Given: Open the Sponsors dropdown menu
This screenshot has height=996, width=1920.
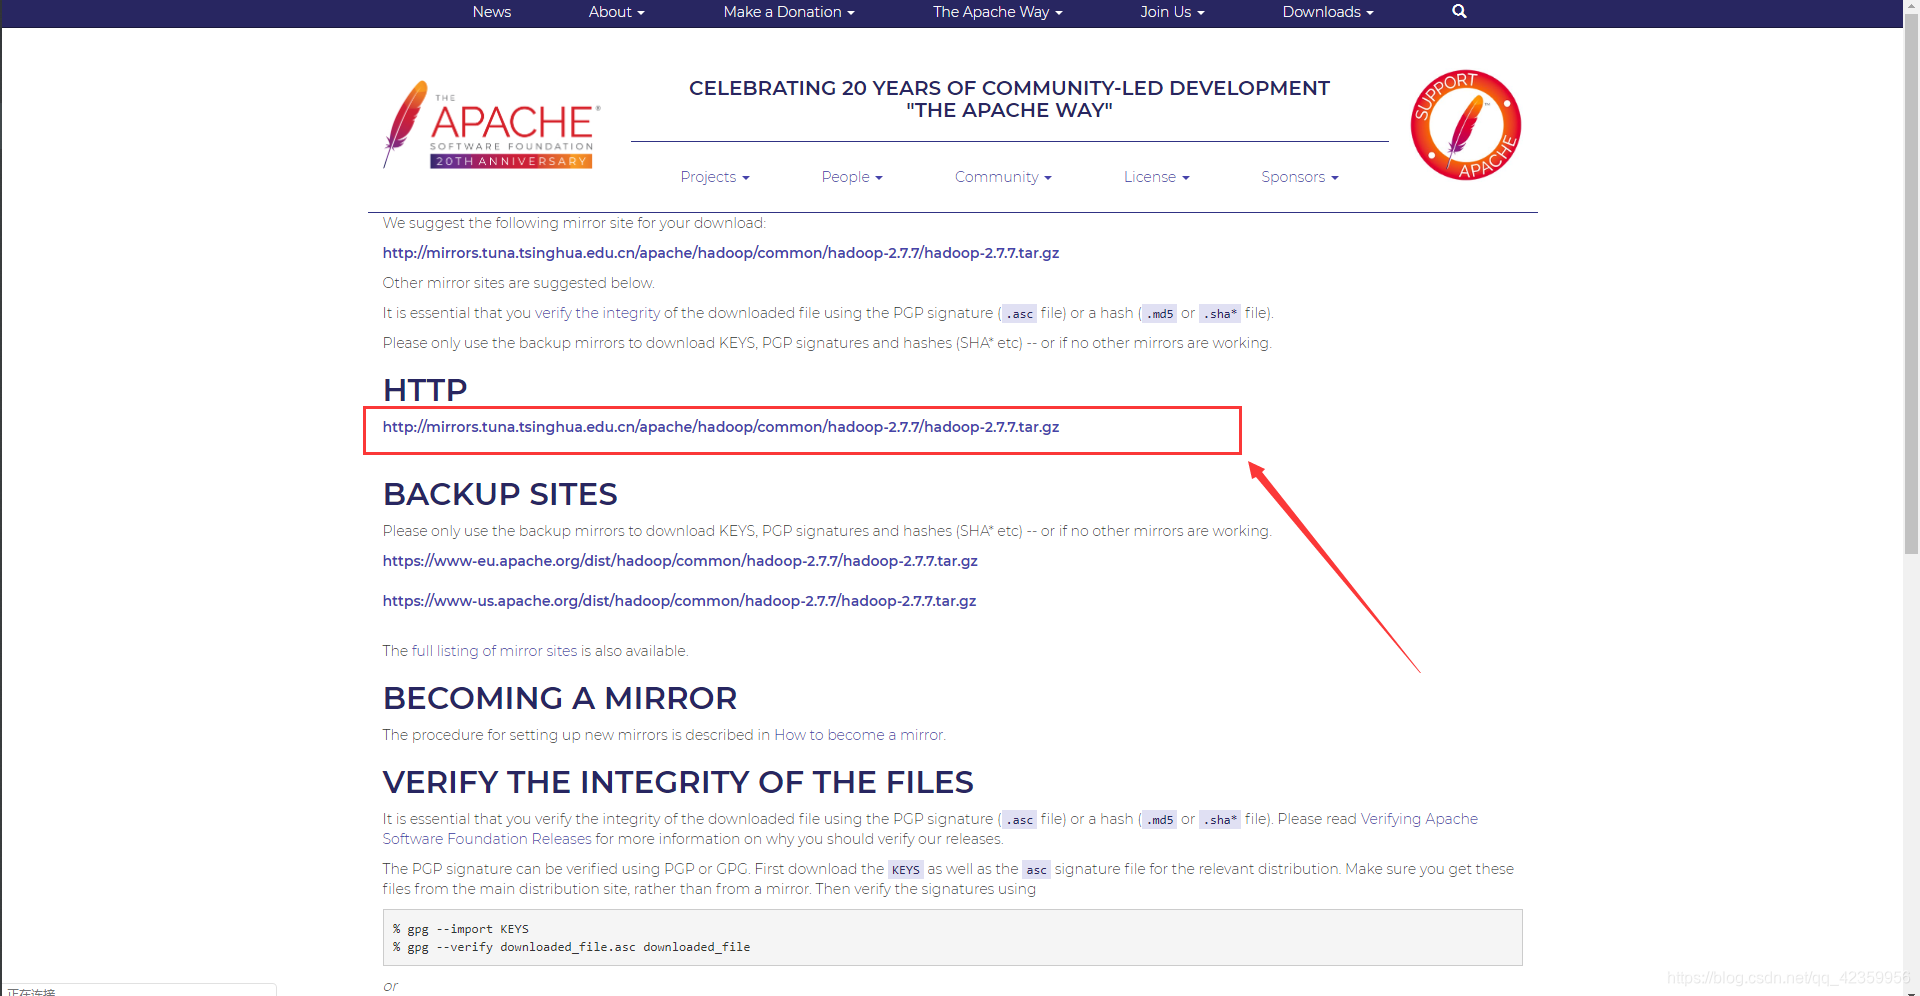Looking at the screenshot, I should point(1299,177).
